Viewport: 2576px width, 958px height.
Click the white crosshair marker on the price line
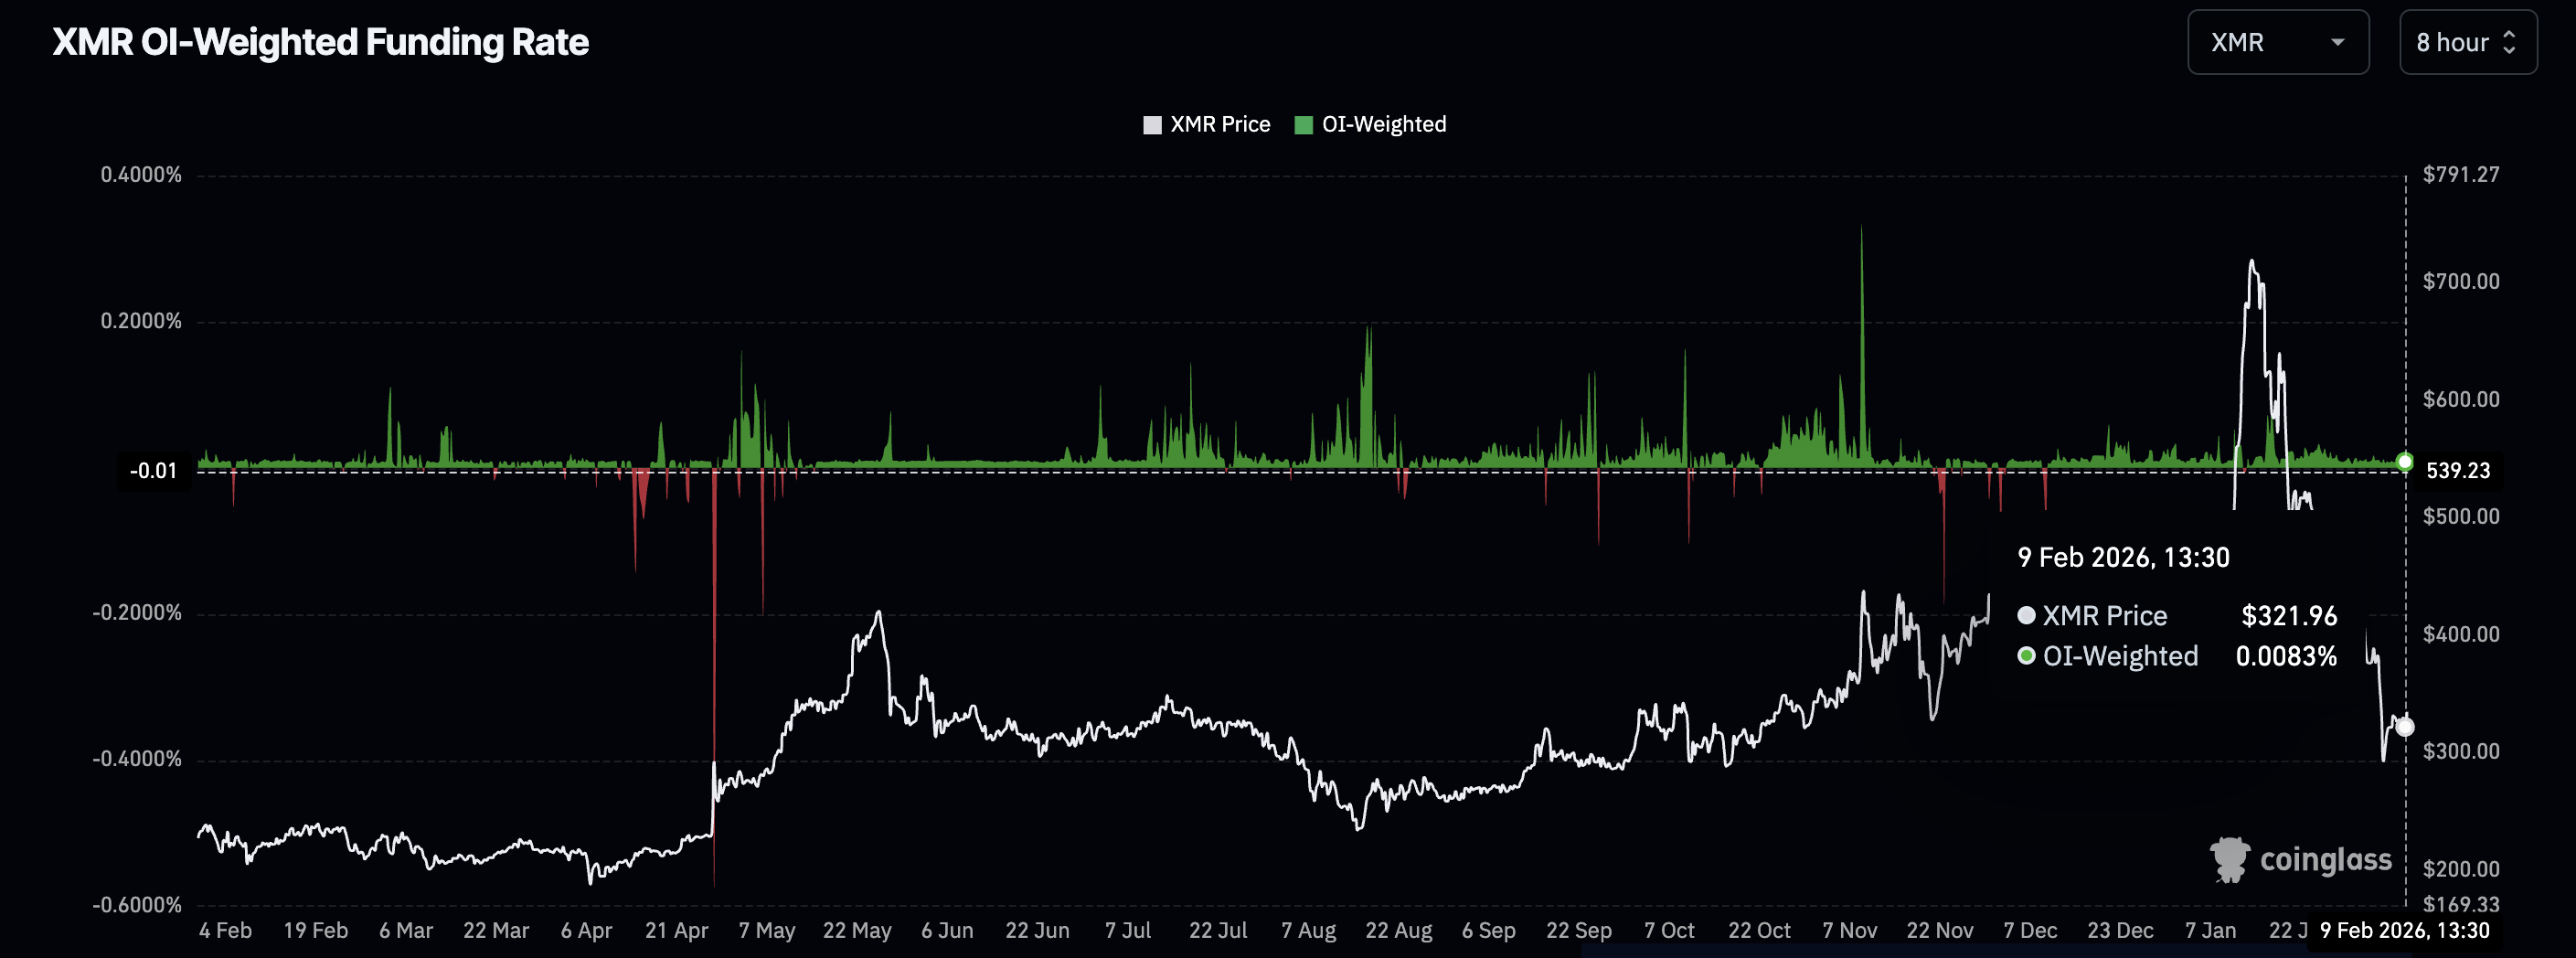tap(2406, 728)
